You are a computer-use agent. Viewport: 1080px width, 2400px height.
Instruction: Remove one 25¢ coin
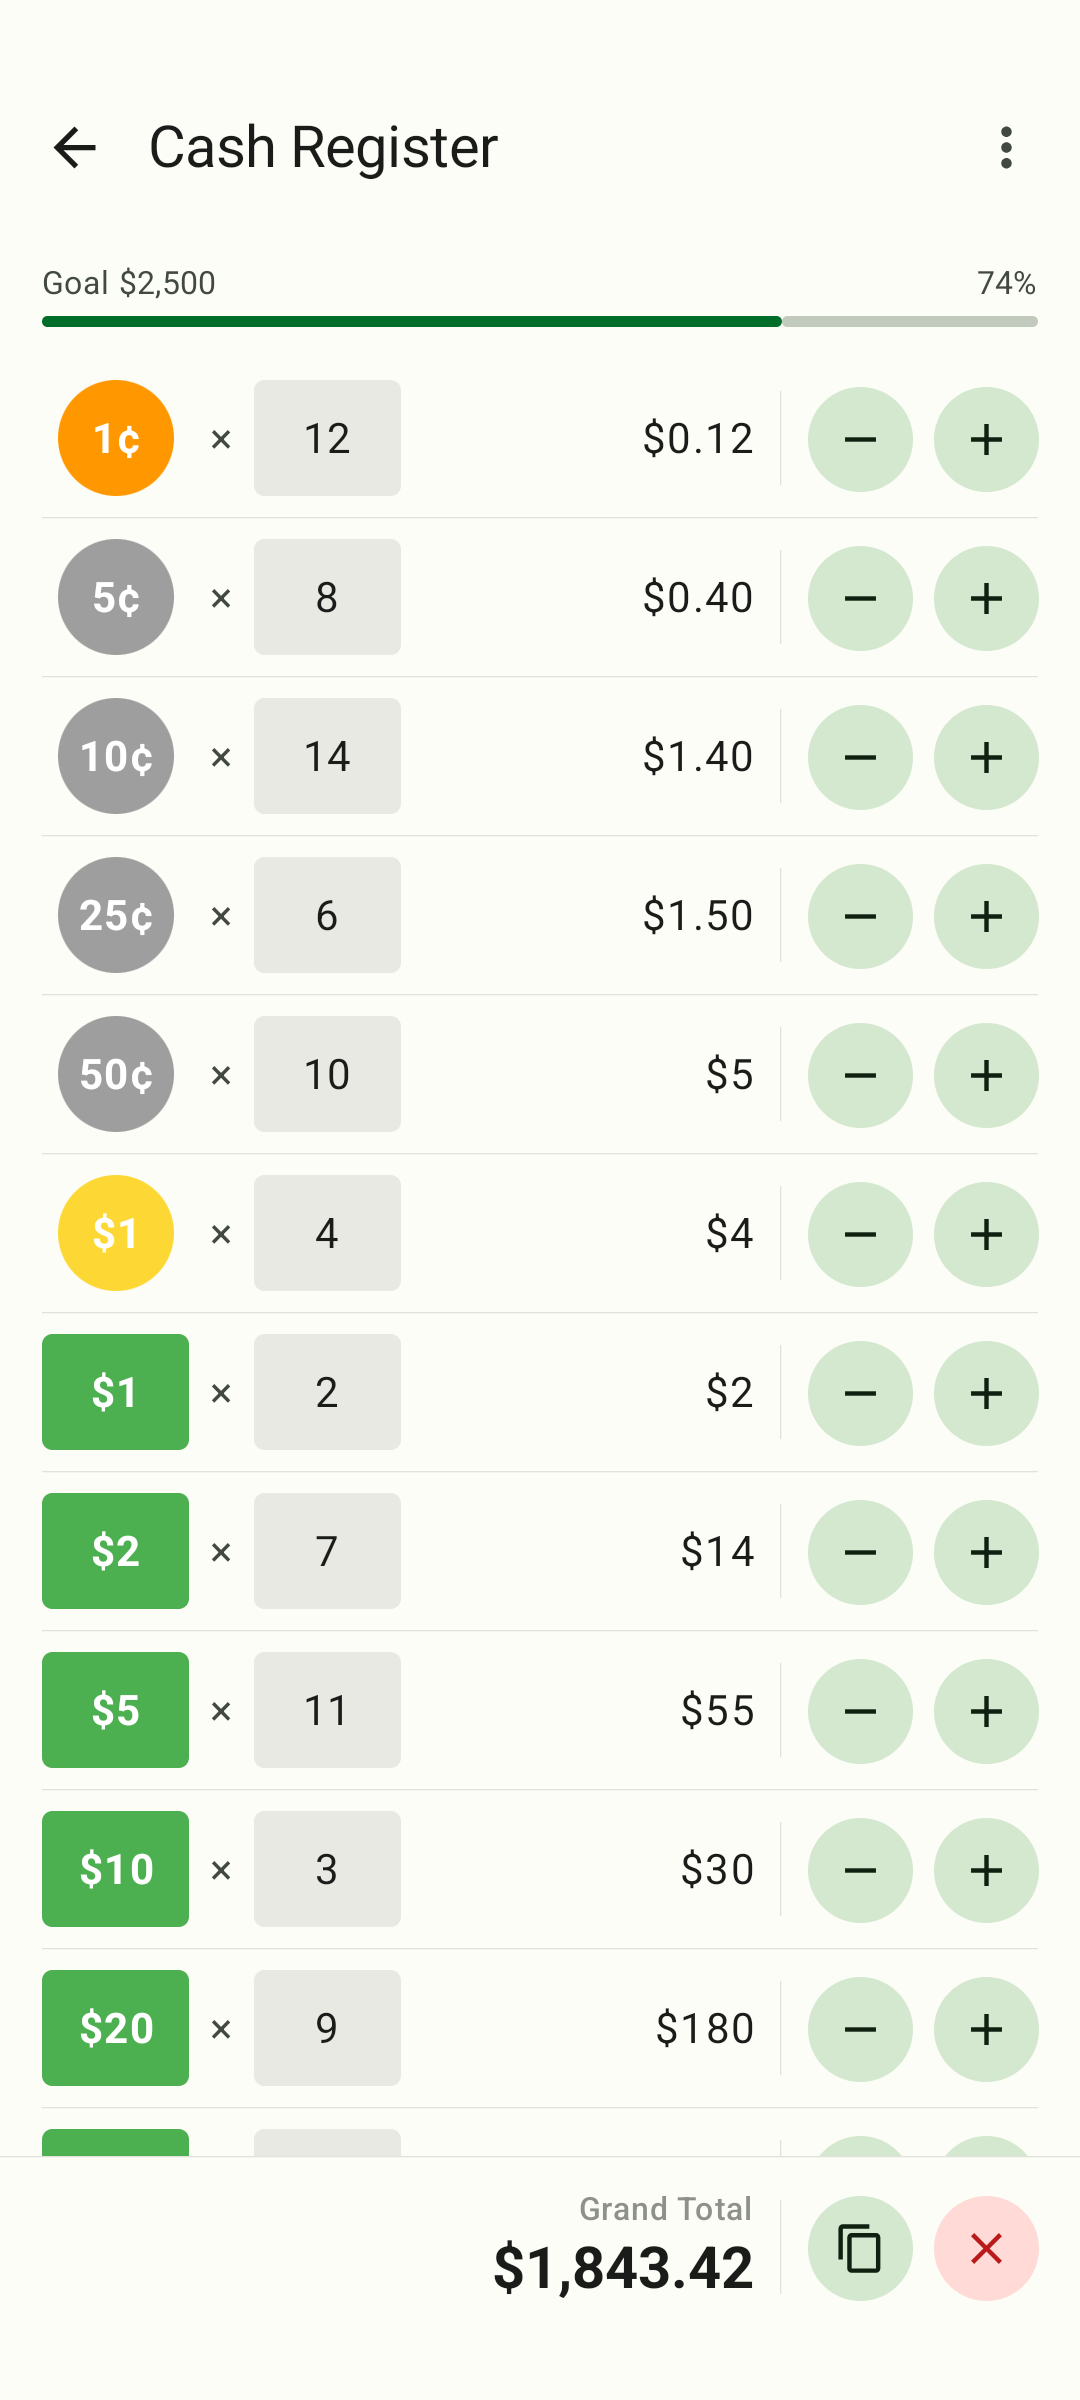pos(860,916)
